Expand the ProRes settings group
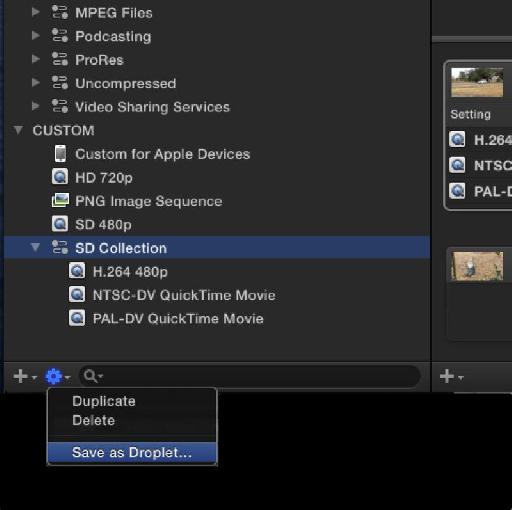The width and height of the screenshot is (512, 510). click(x=35, y=59)
